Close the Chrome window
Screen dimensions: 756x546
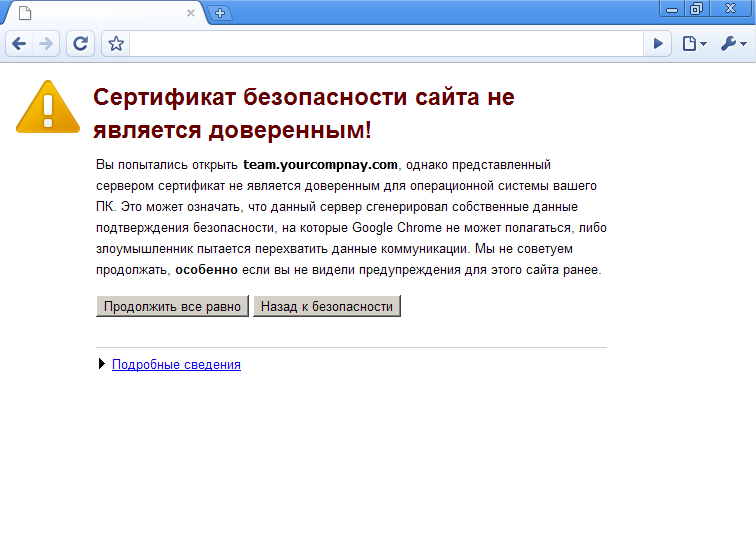(x=731, y=9)
